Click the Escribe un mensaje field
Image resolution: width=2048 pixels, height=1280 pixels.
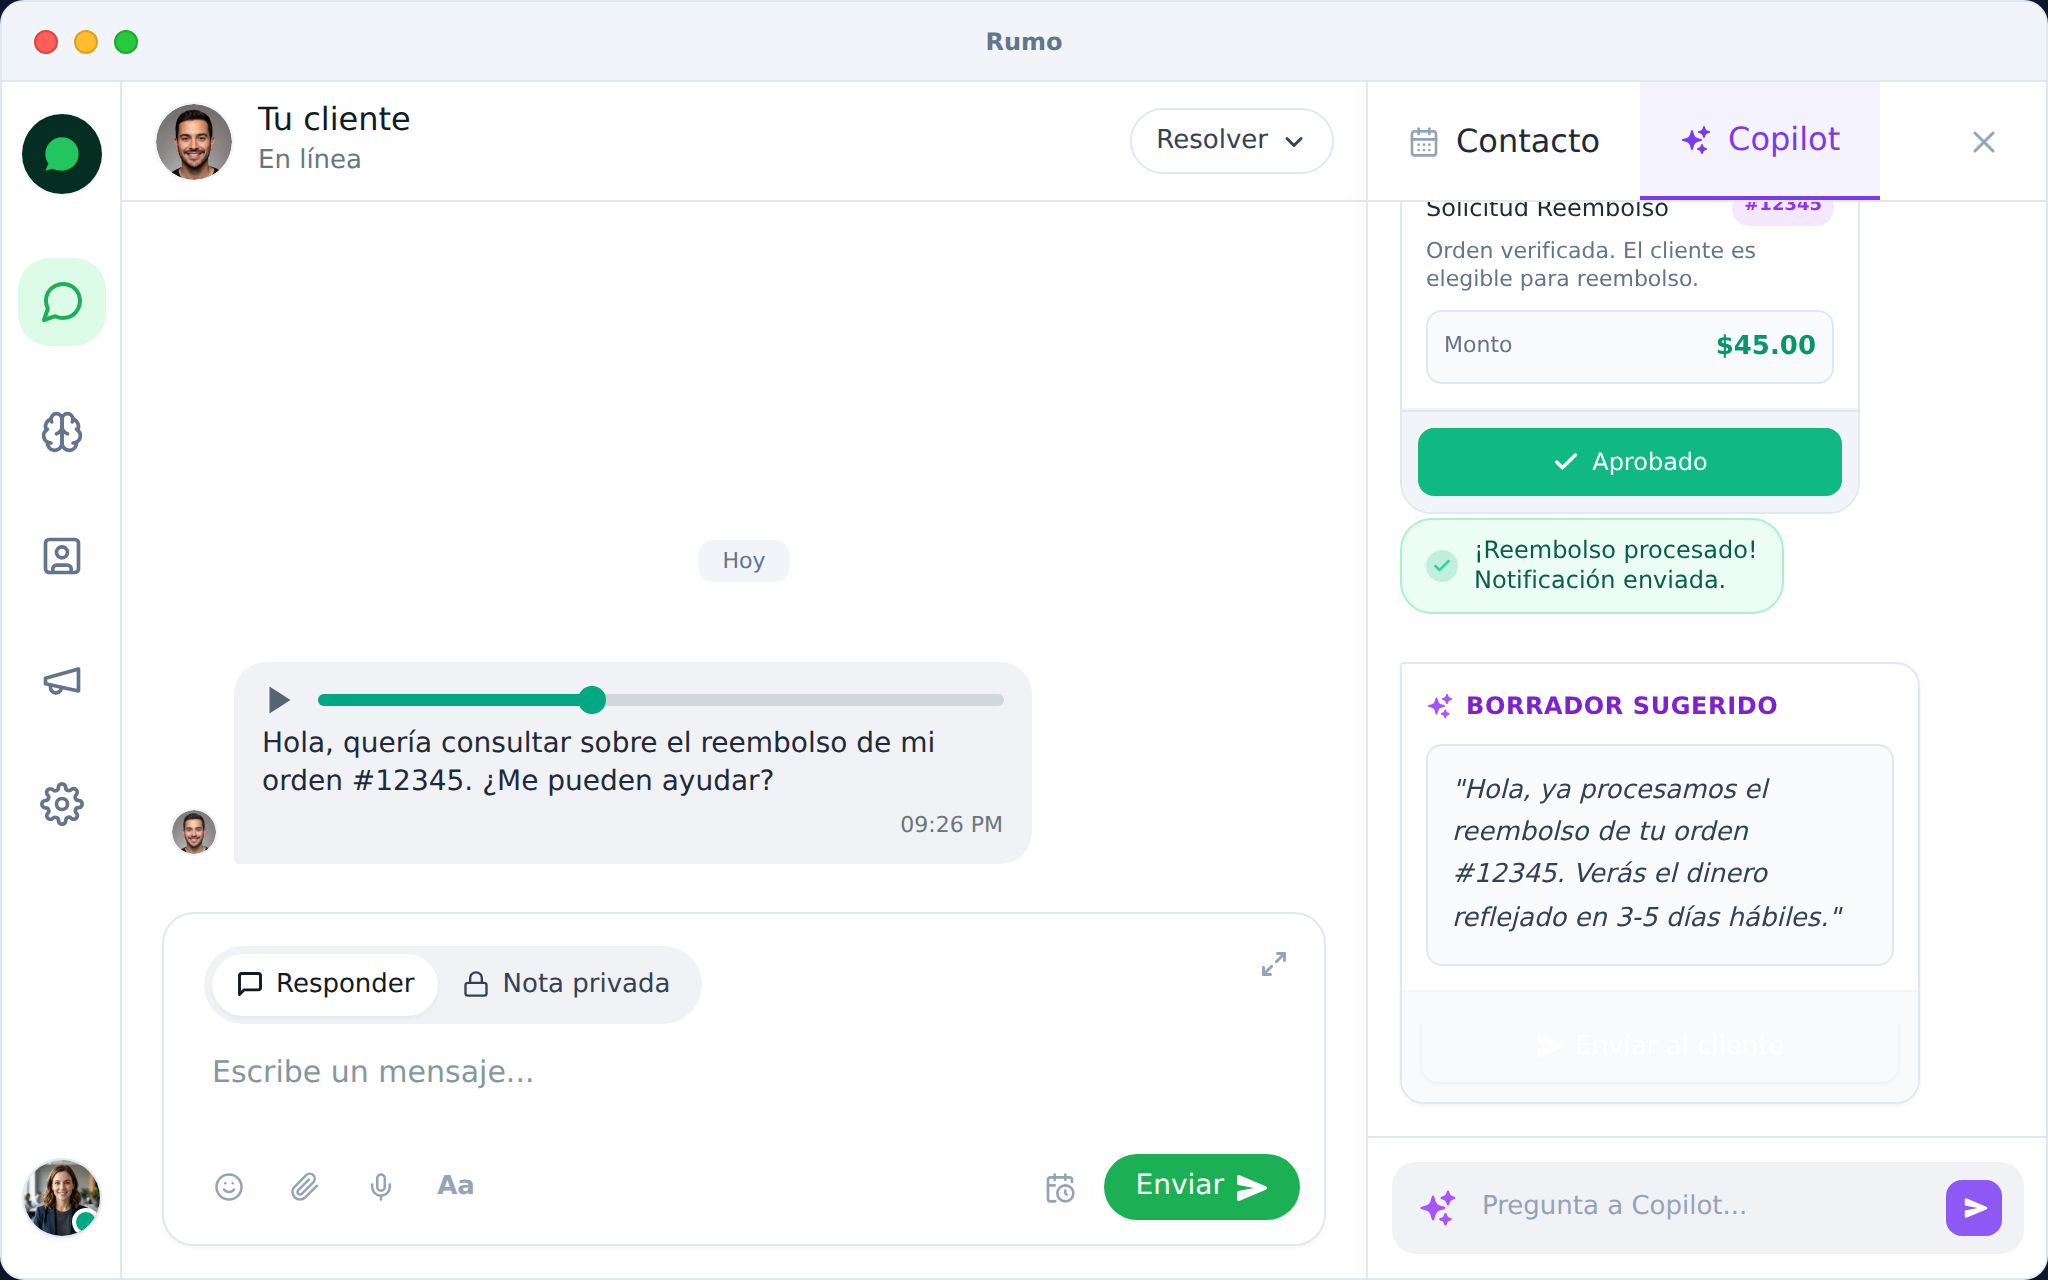point(744,1072)
